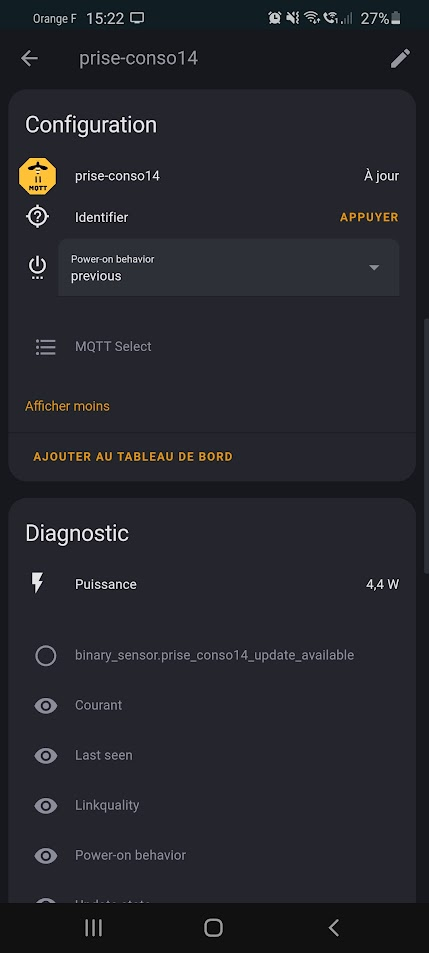The height and width of the screenshot is (953, 429).
Task: Tap the yellow MQTT device icon
Action: click(37, 176)
